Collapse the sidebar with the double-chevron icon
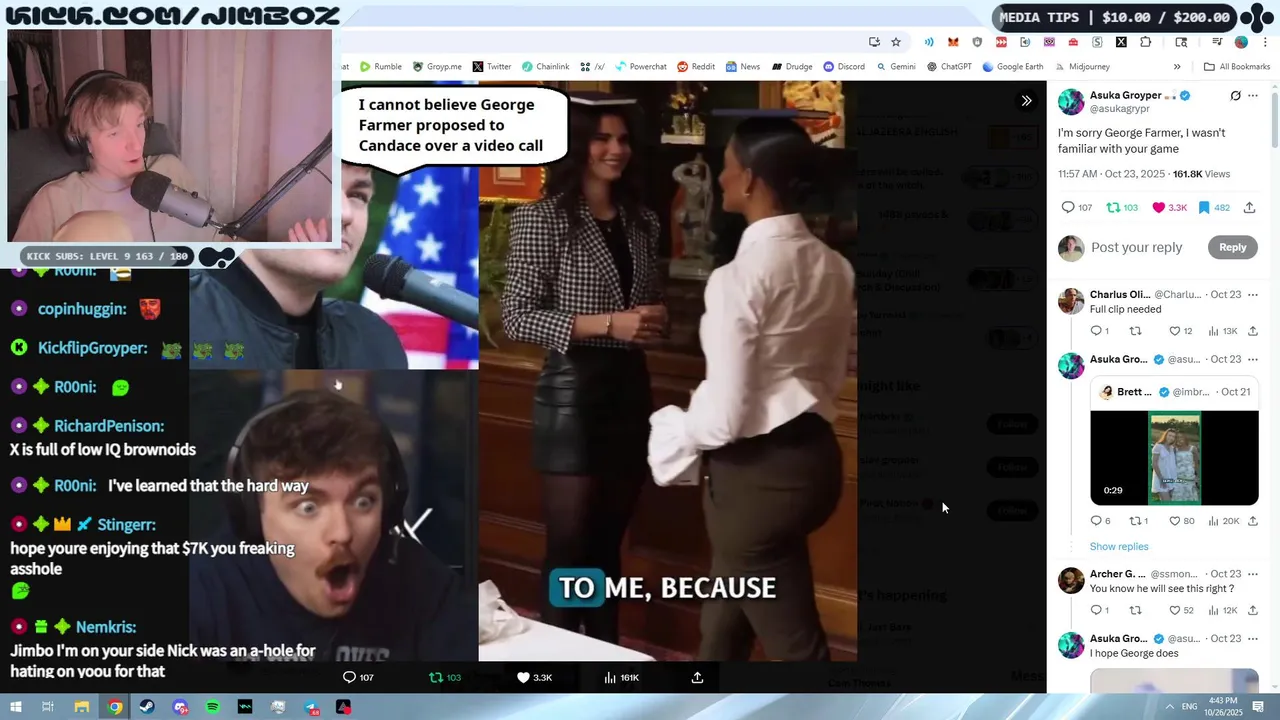 pos(1026,100)
